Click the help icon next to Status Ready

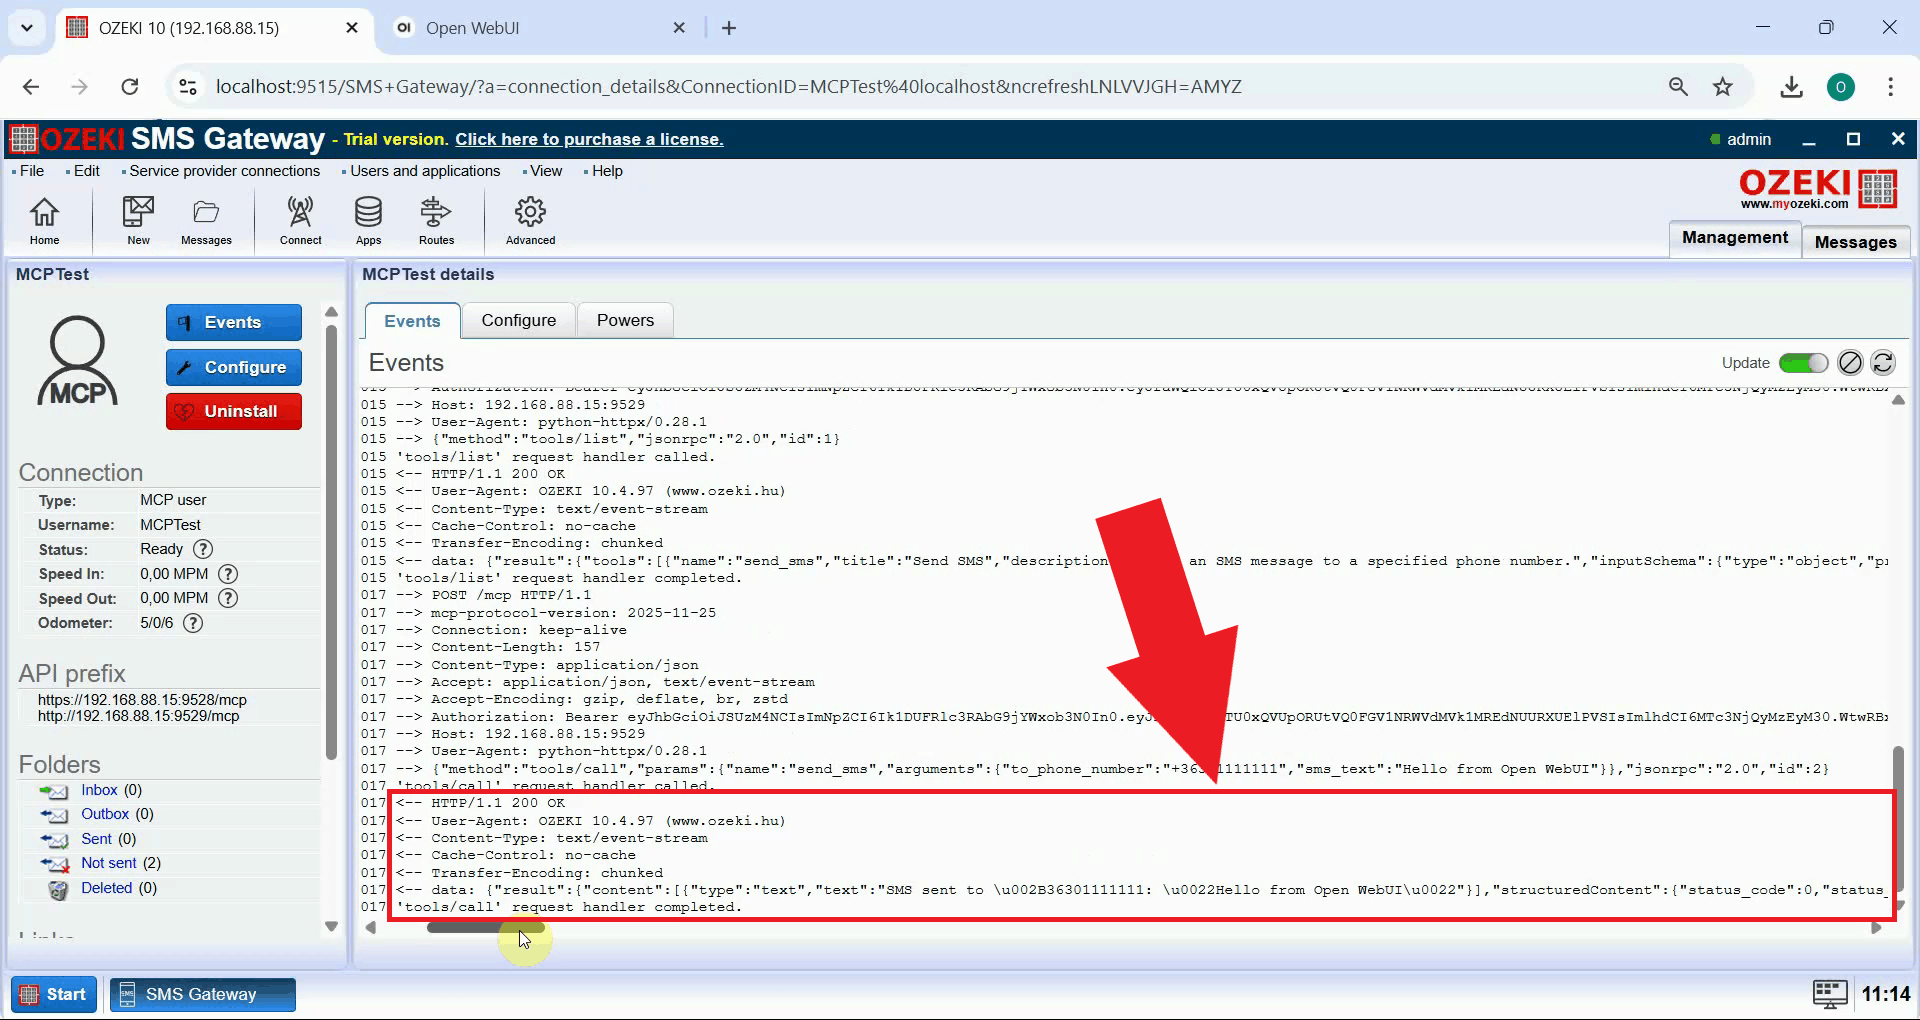[x=203, y=549]
